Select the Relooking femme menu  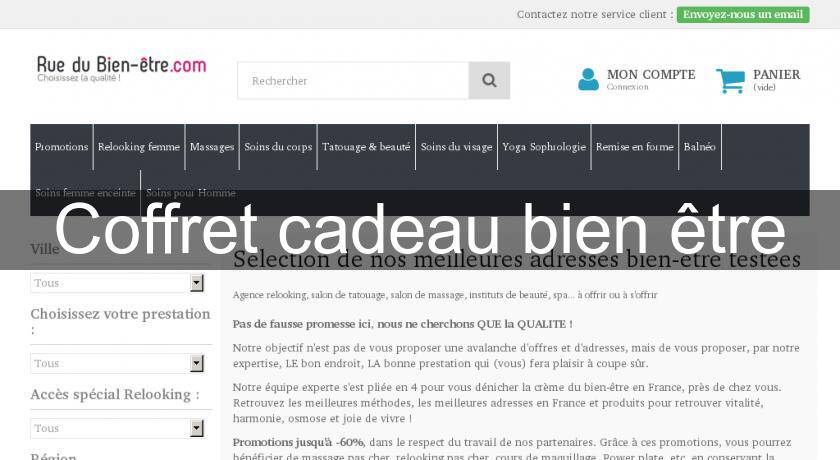(x=139, y=147)
